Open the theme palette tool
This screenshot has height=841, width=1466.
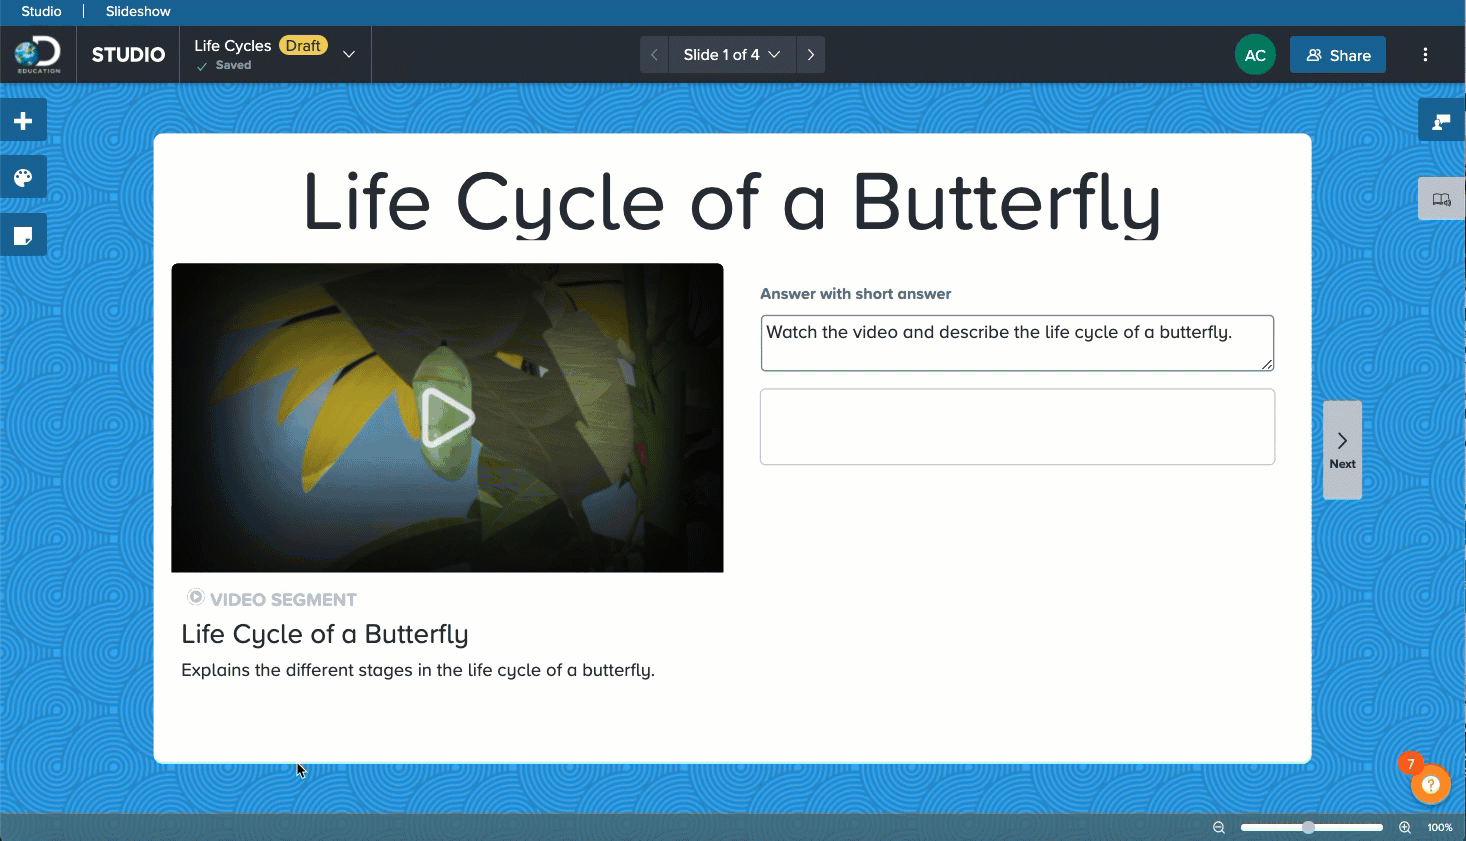pyautogui.click(x=23, y=178)
